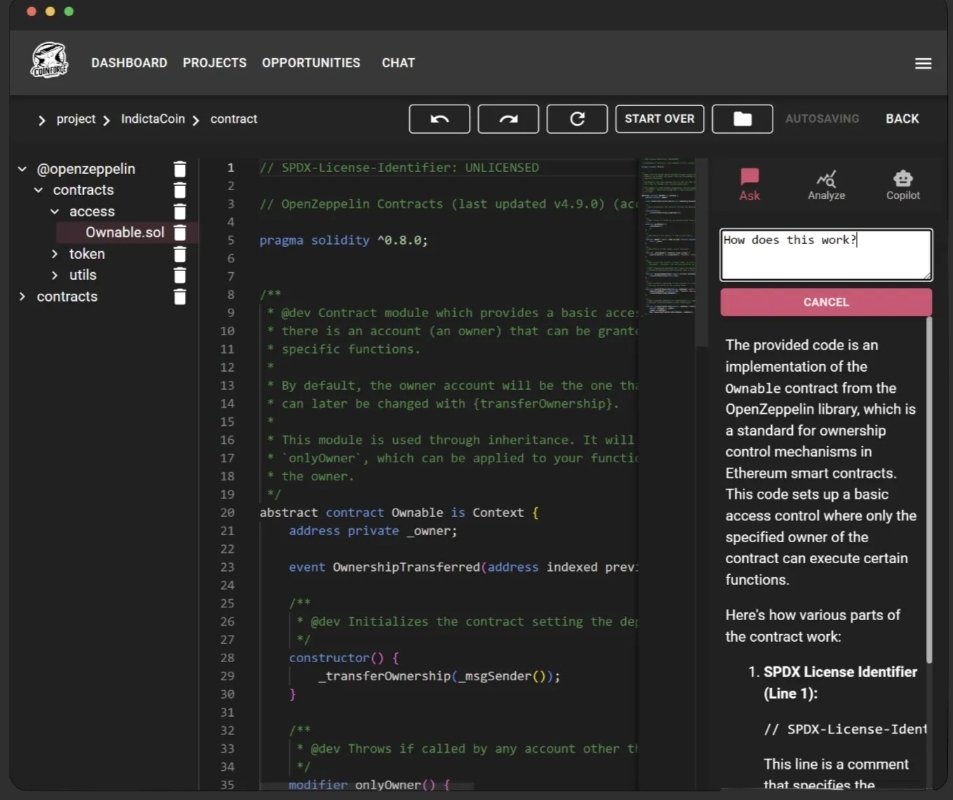
Task: Click the answer panel scrollbar
Action: tap(929, 489)
